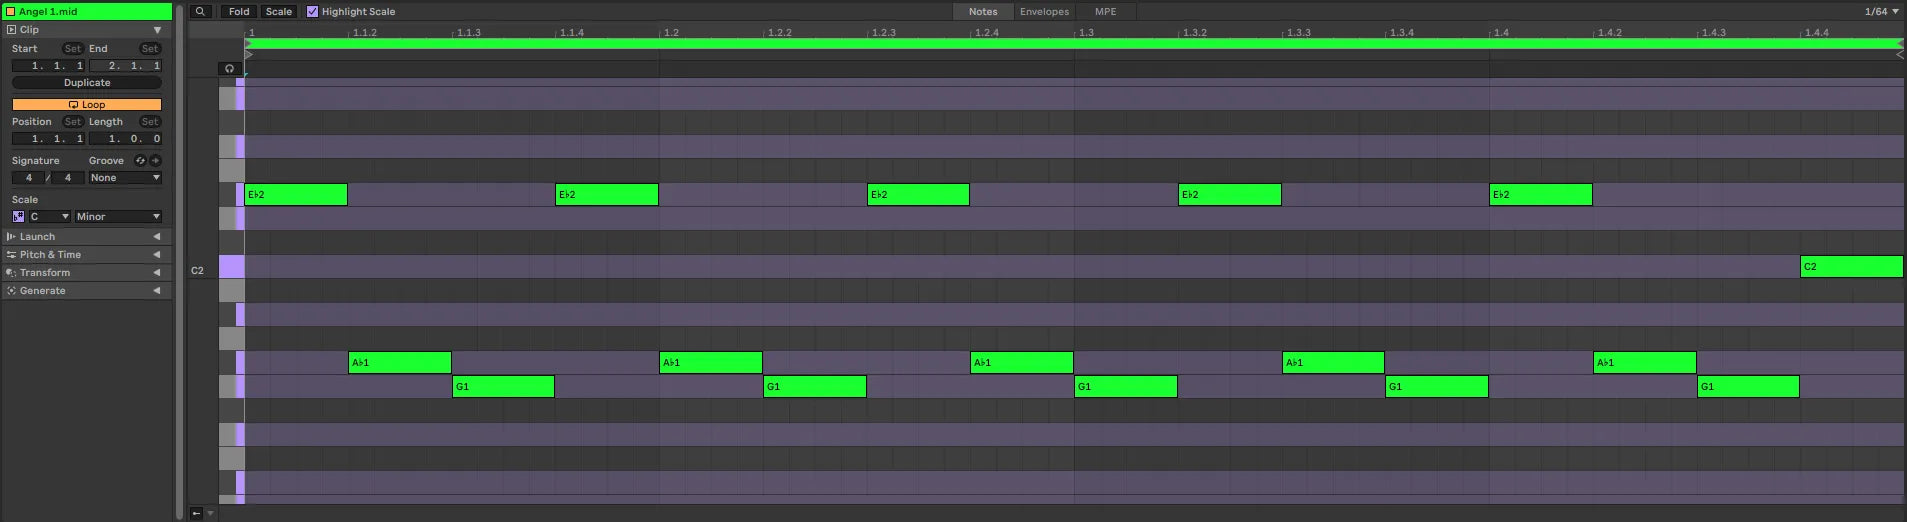The image size is (1907, 522).
Task: Select the C2 note in the piano roll
Action: point(1850,267)
